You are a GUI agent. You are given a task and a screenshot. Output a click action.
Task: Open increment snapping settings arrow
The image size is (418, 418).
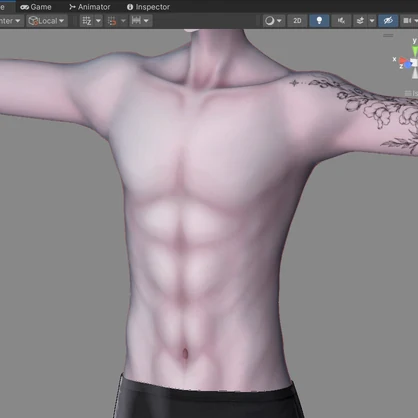click(x=146, y=21)
